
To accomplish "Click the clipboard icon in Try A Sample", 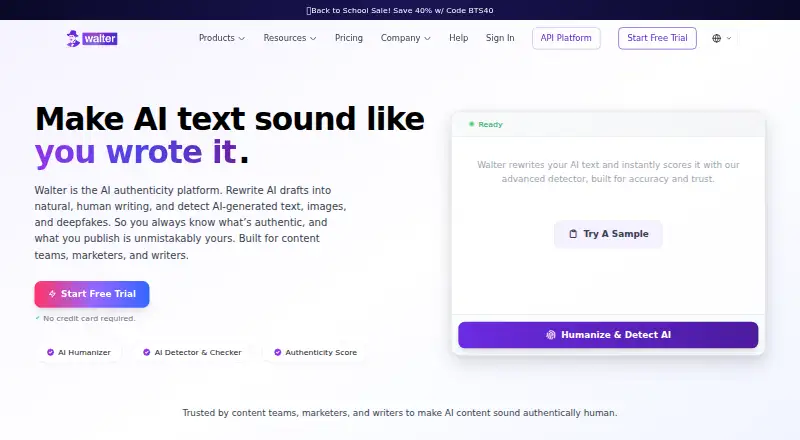I will [x=573, y=234].
